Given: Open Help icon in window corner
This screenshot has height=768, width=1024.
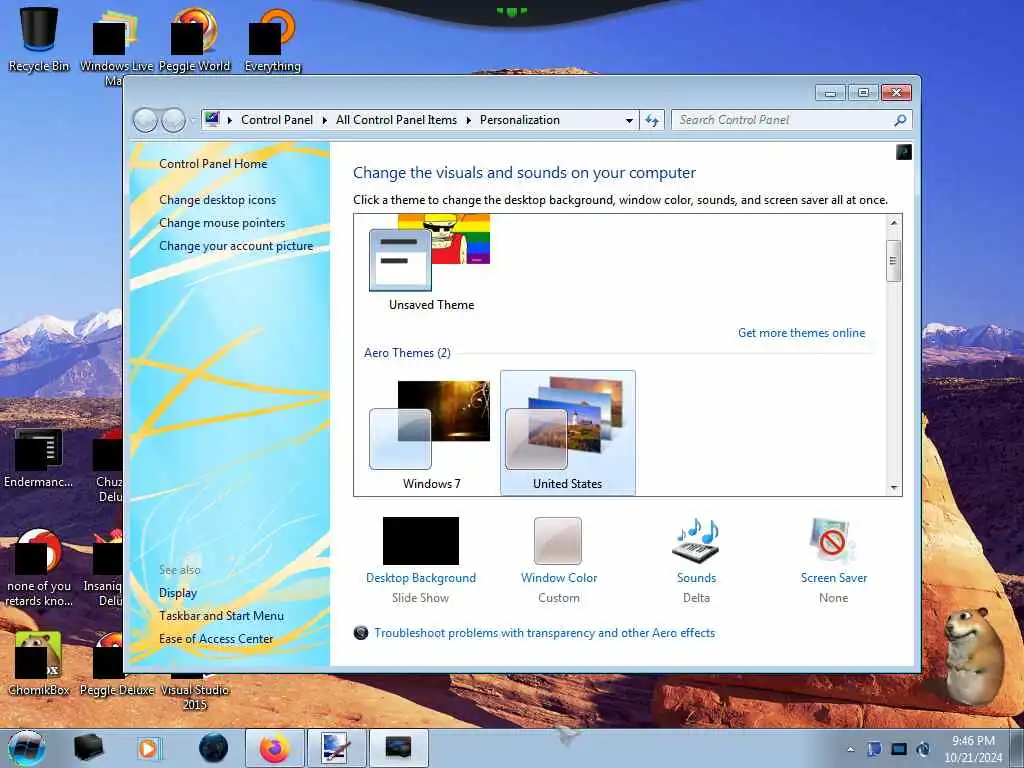Looking at the screenshot, I should [x=904, y=152].
